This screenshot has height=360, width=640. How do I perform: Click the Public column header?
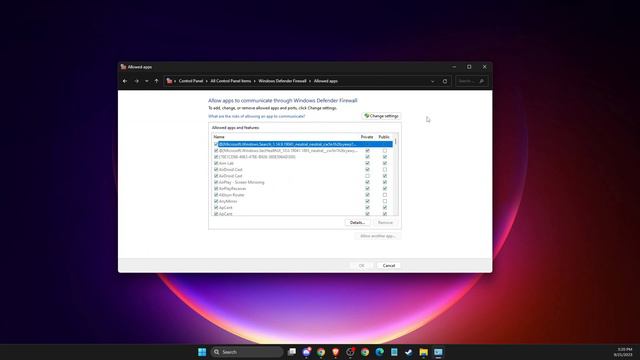384,137
